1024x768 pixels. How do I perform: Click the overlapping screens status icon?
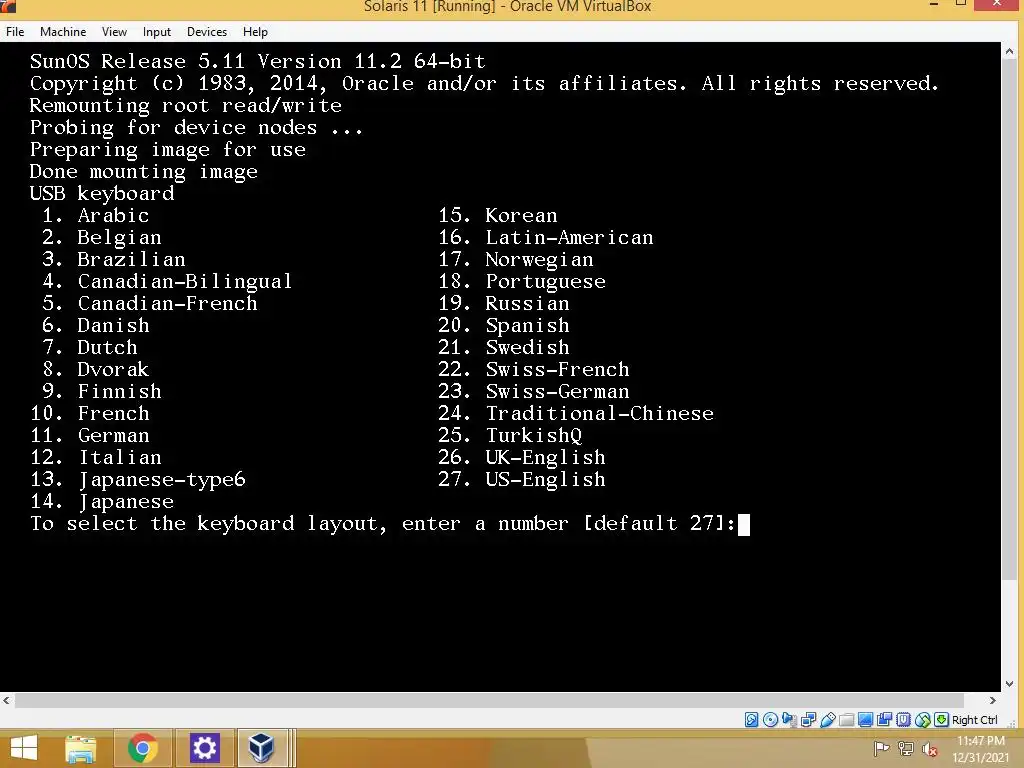(884, 720)
